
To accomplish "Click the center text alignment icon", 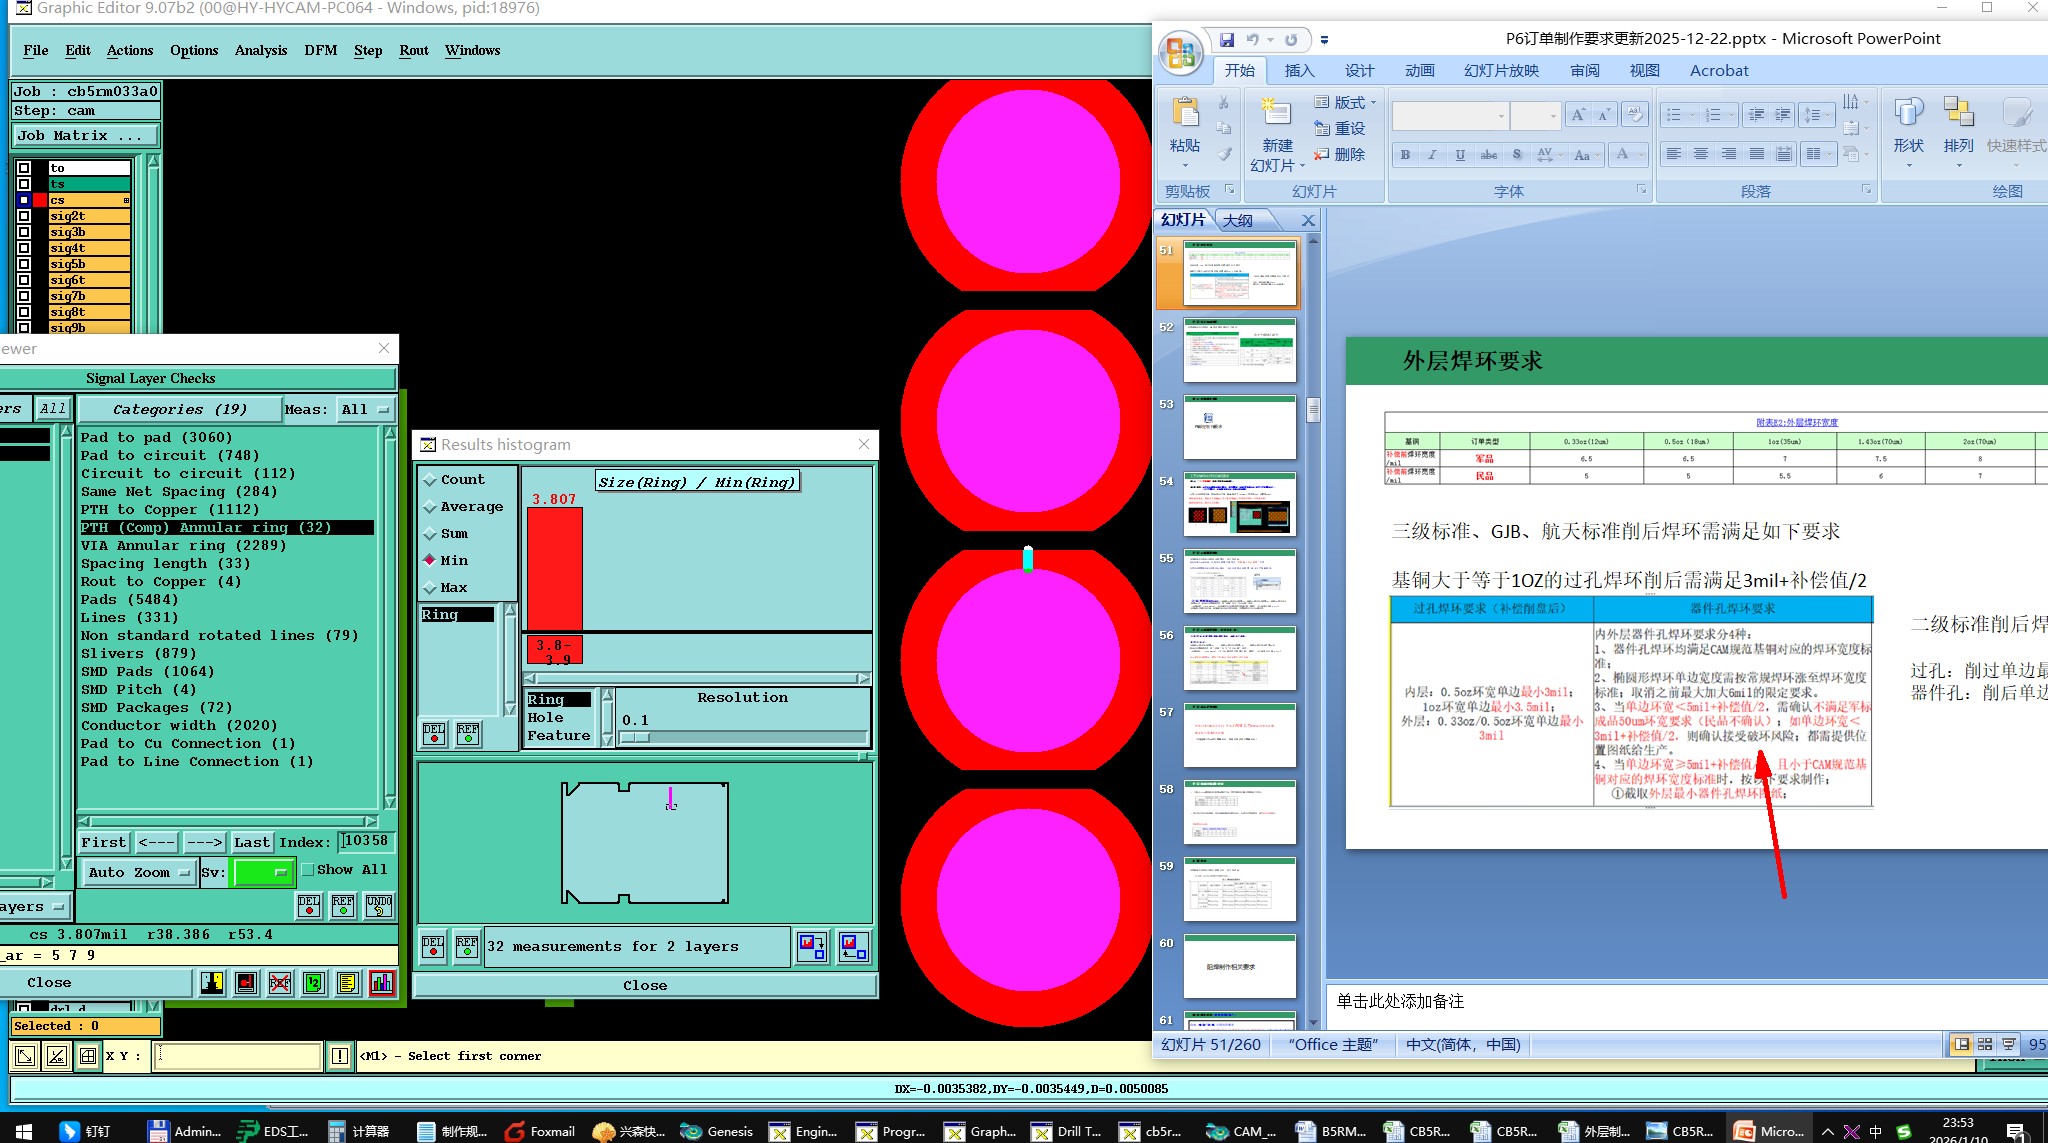I will 1700,154.
